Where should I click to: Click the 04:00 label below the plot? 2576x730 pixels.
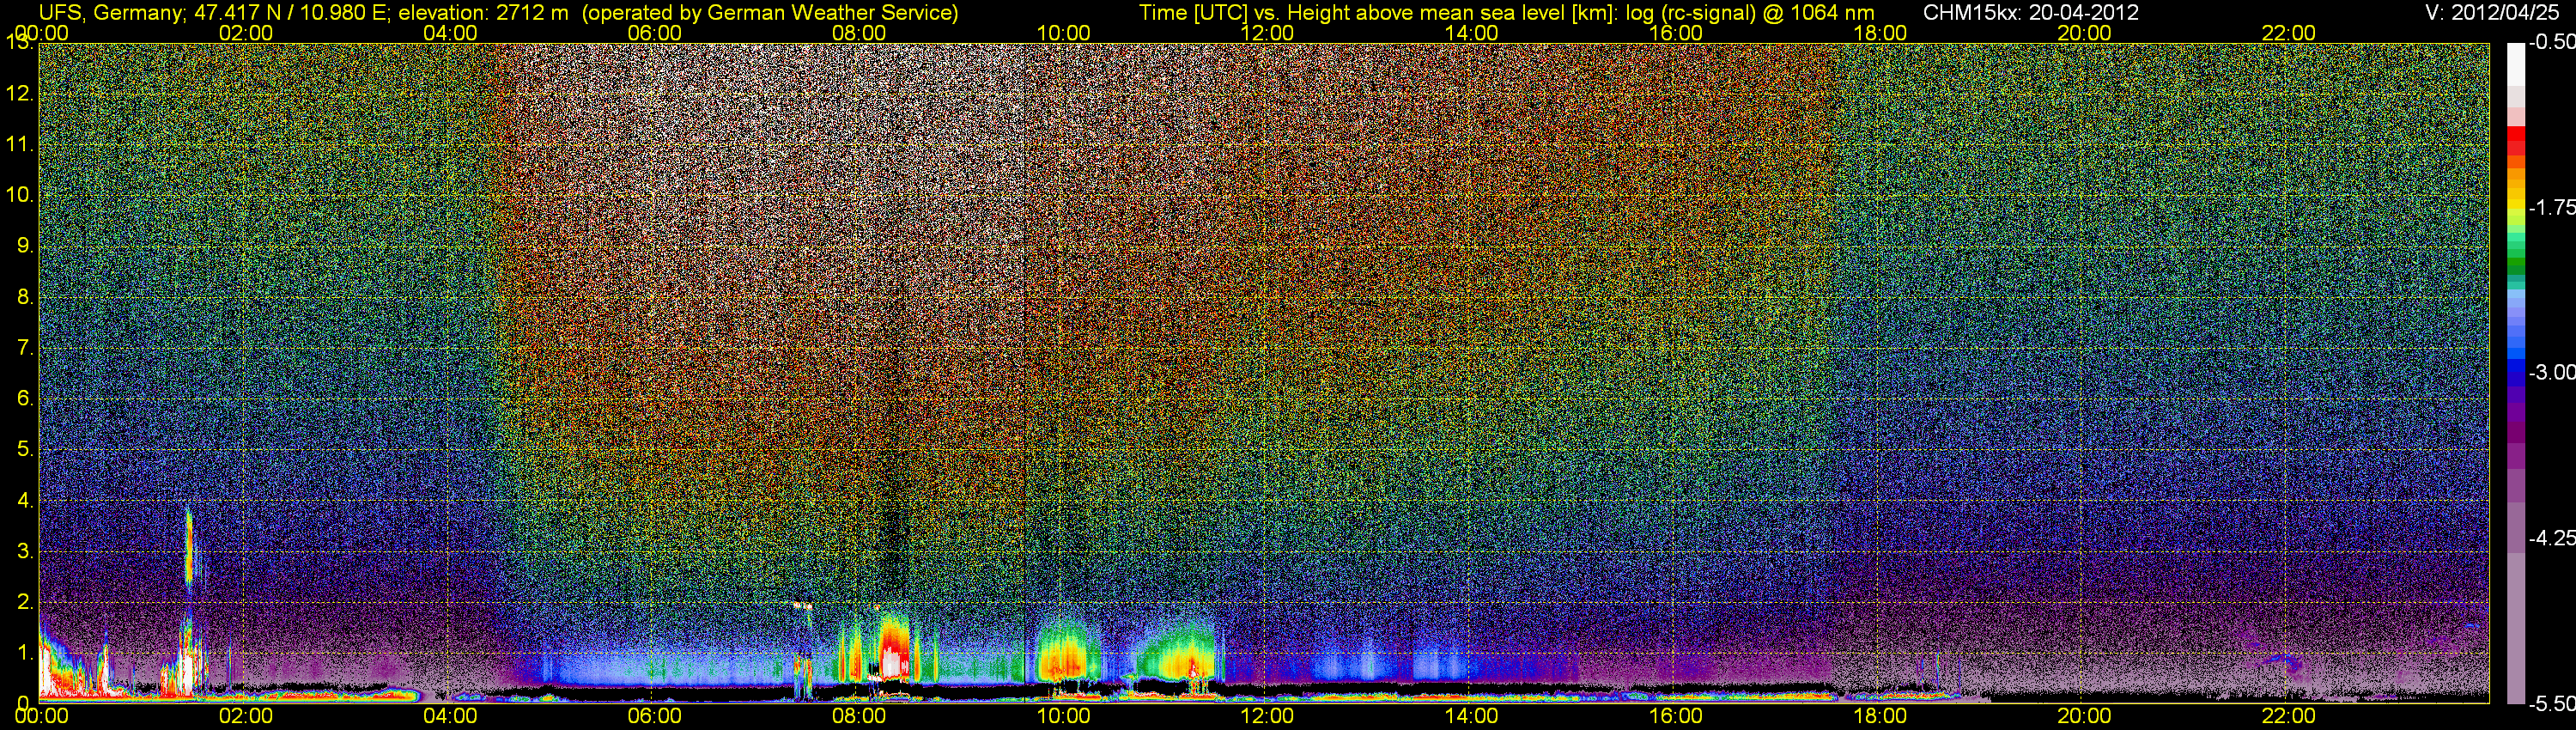450,716
